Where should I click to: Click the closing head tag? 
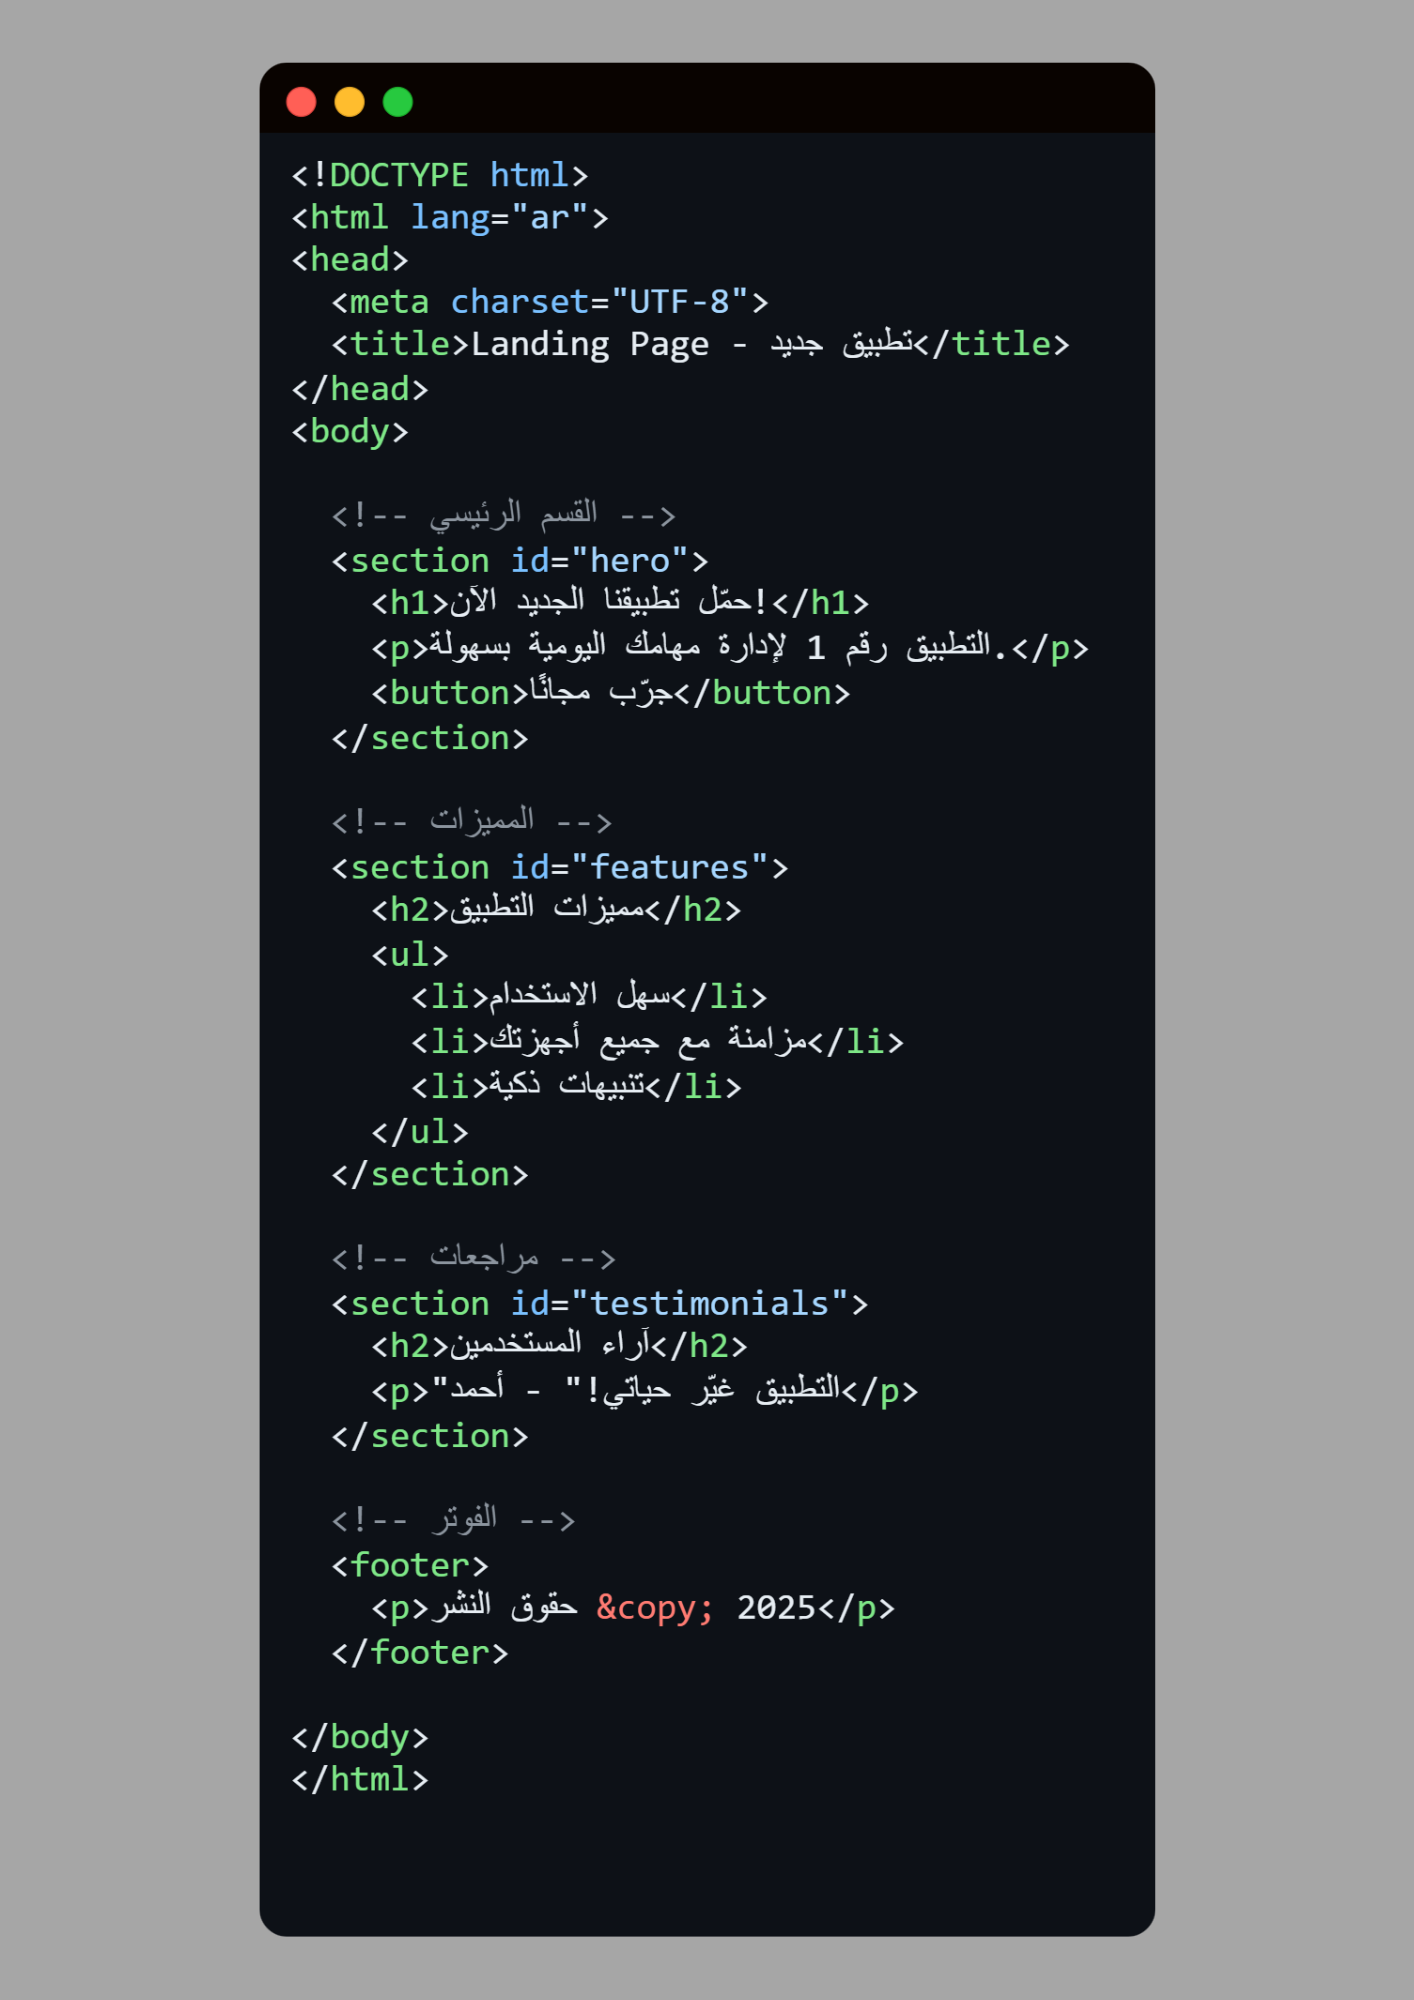(x=360, y=389)
